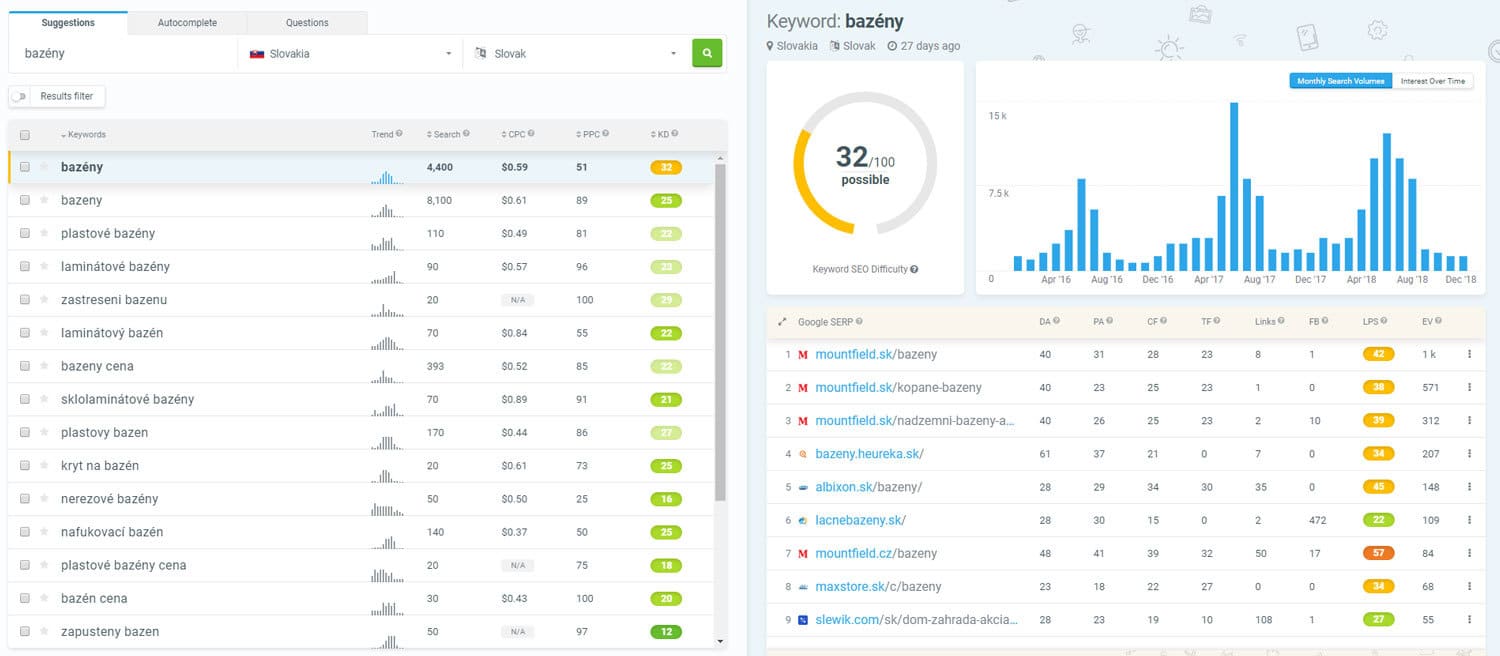This screenshot has width=1500, height=656.
Task: Open more options for bazeny.heureka.sk row
Action: 1469,454
